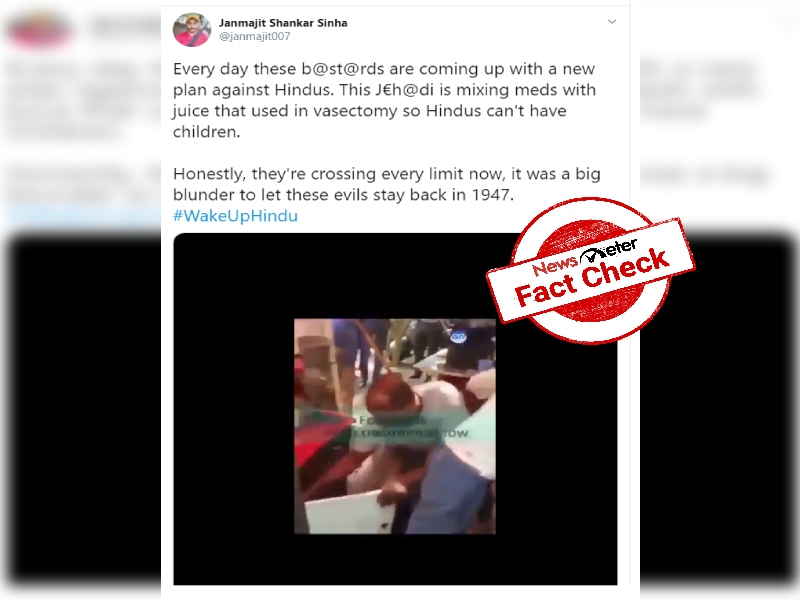This screenshot has height=600, width=800.
Task: Play the embedded video clip
Action: coord(394,426)
